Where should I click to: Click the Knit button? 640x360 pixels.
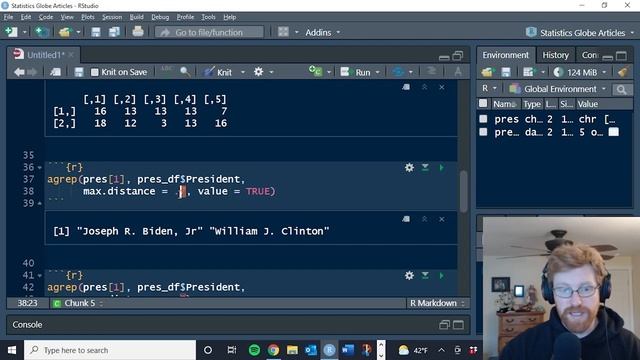218,72
